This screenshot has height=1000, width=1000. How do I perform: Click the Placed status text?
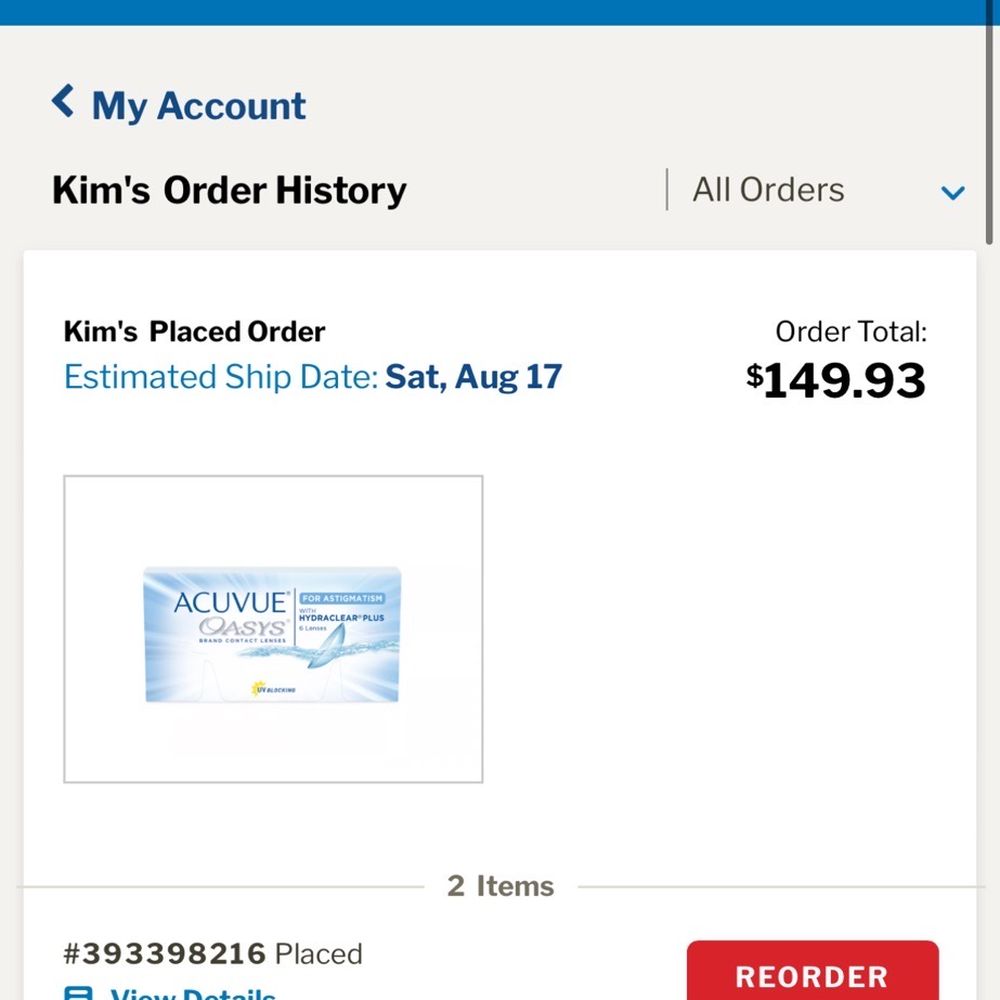point(318,954)
